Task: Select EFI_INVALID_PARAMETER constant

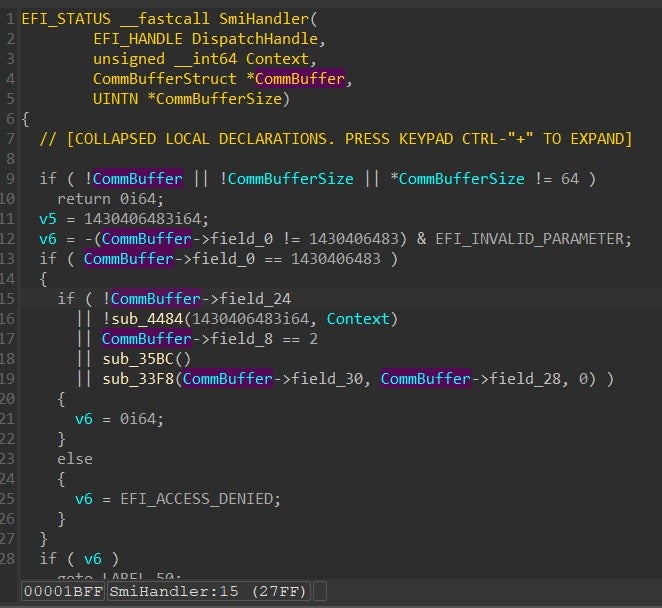Action: [x=534, y=239]
